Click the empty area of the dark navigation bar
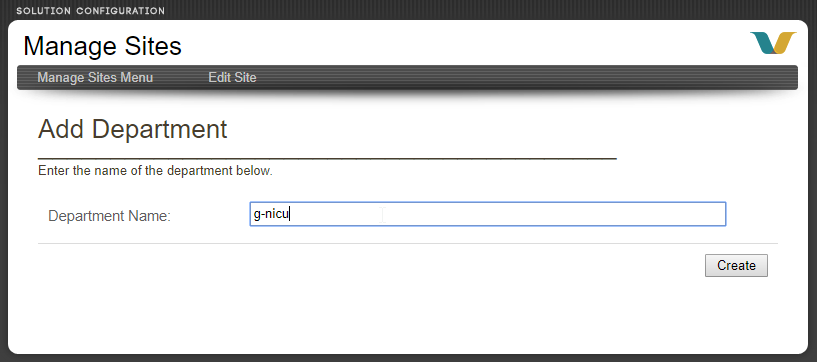 pyautogui.click(x=521, y=78)
